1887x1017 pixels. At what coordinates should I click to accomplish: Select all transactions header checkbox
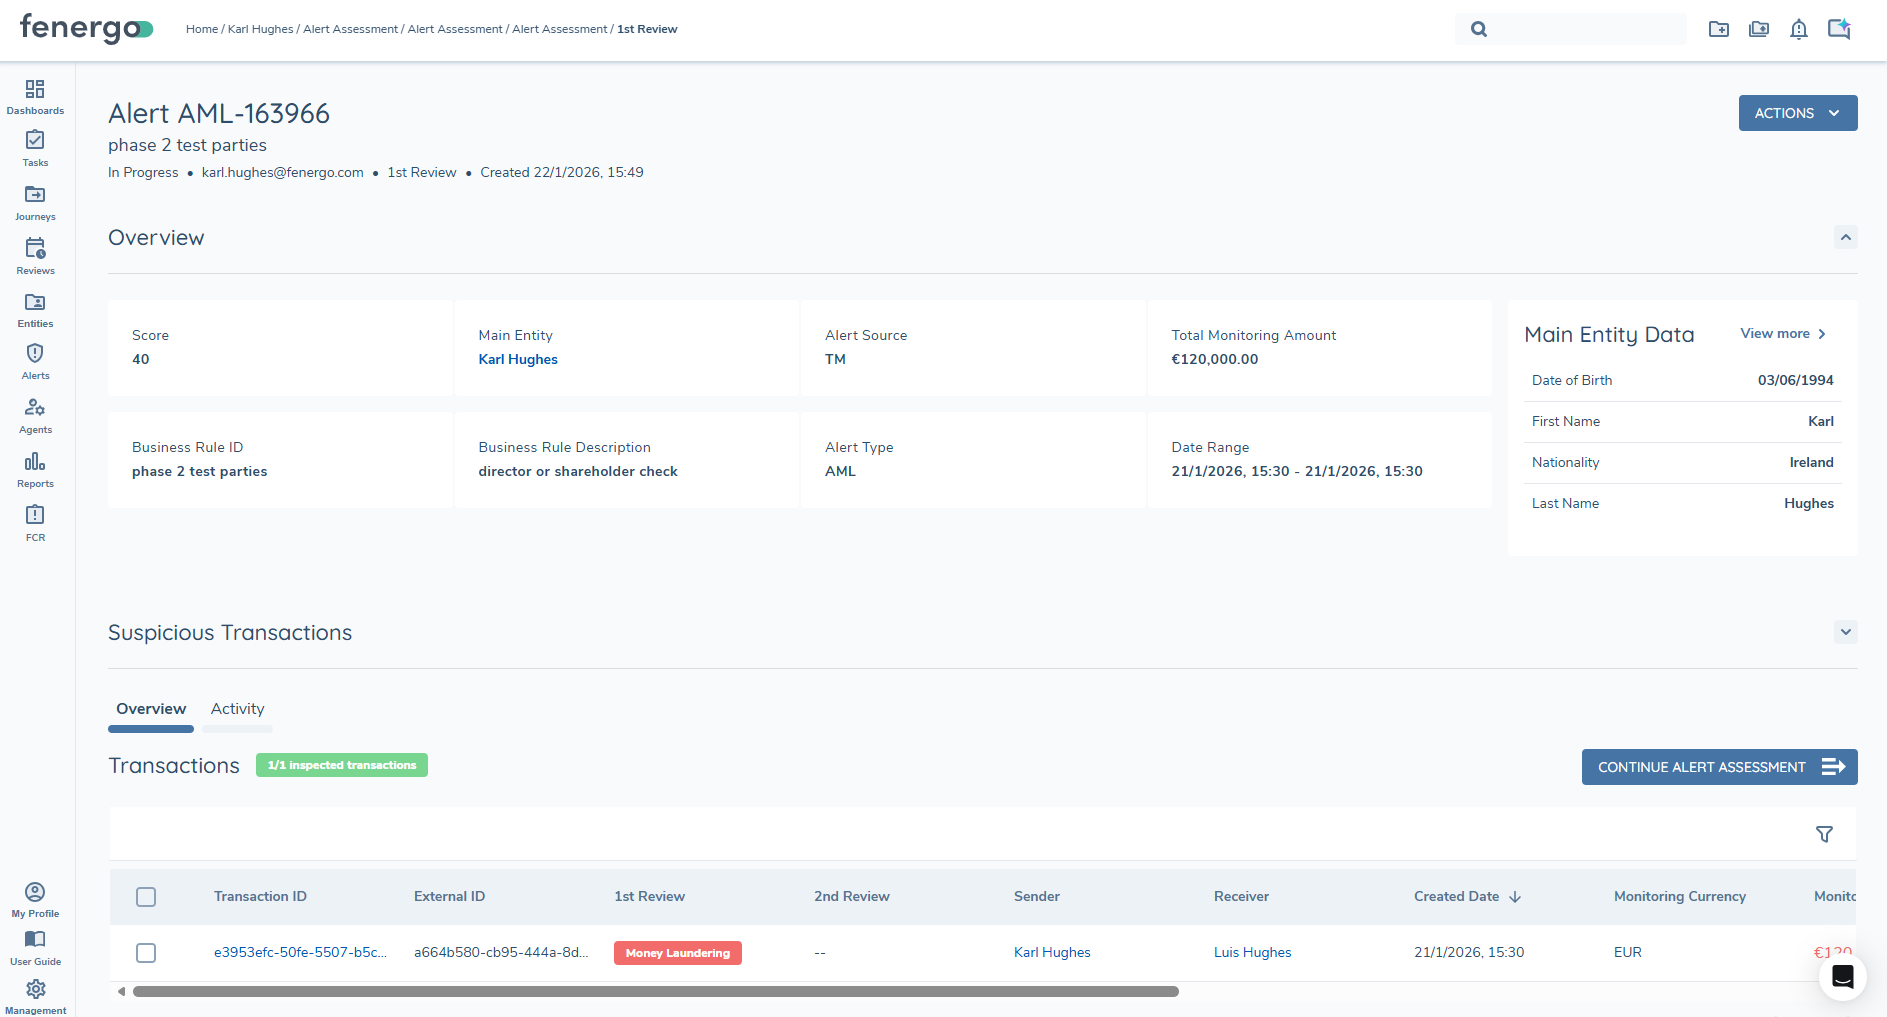146,897
